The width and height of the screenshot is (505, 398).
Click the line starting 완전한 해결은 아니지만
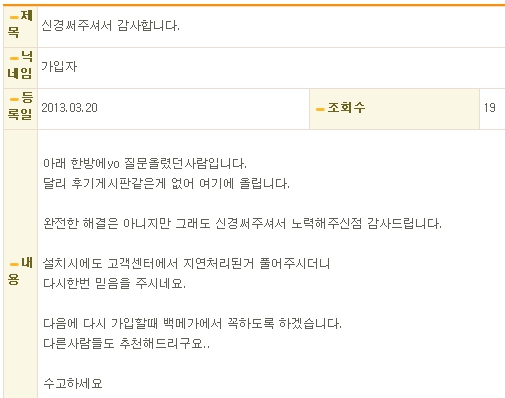tap(242, 223)
